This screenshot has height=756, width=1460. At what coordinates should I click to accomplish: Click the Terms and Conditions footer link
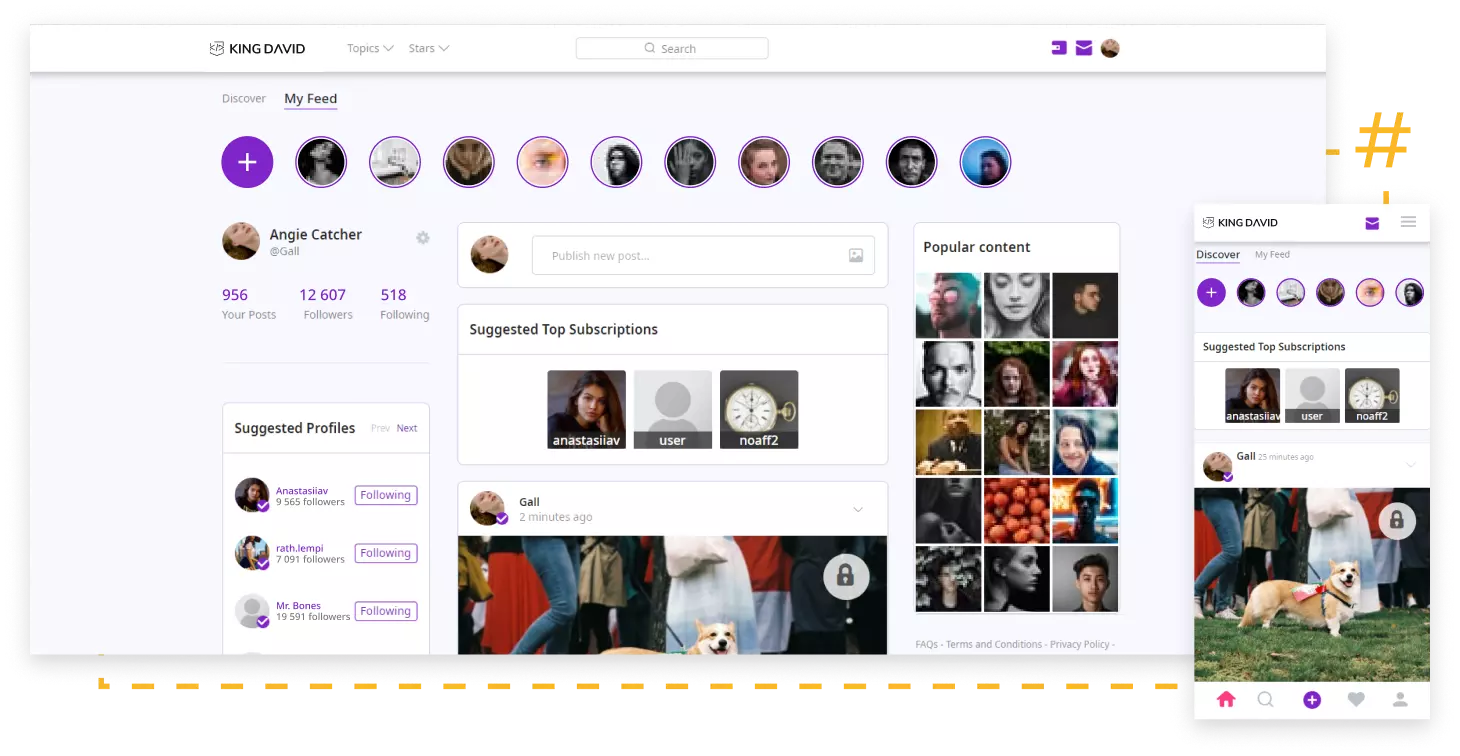(993, 645)
